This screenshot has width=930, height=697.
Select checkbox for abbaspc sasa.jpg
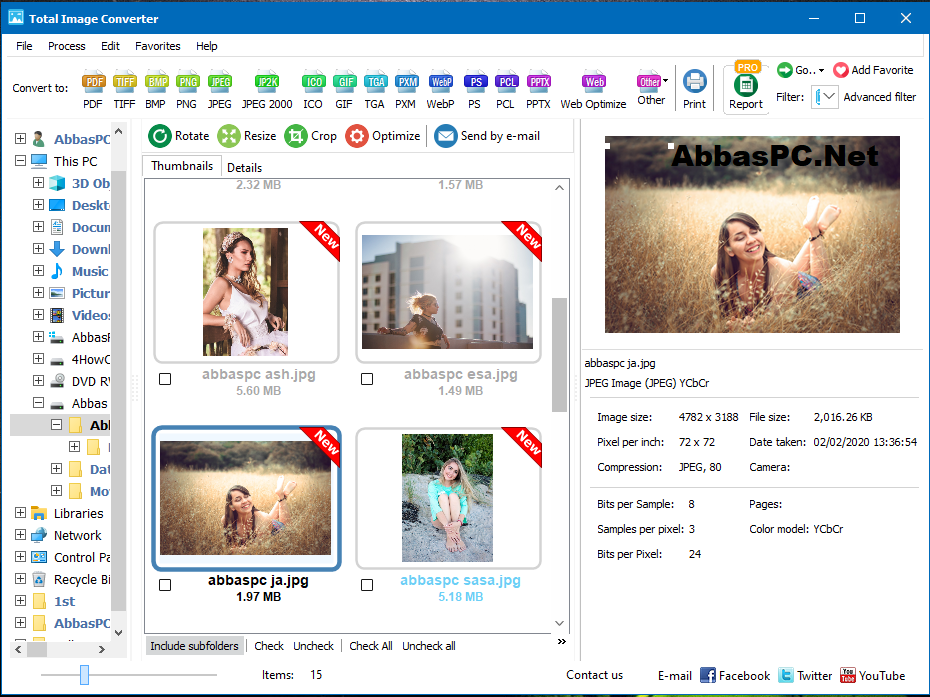pos(367,585)
